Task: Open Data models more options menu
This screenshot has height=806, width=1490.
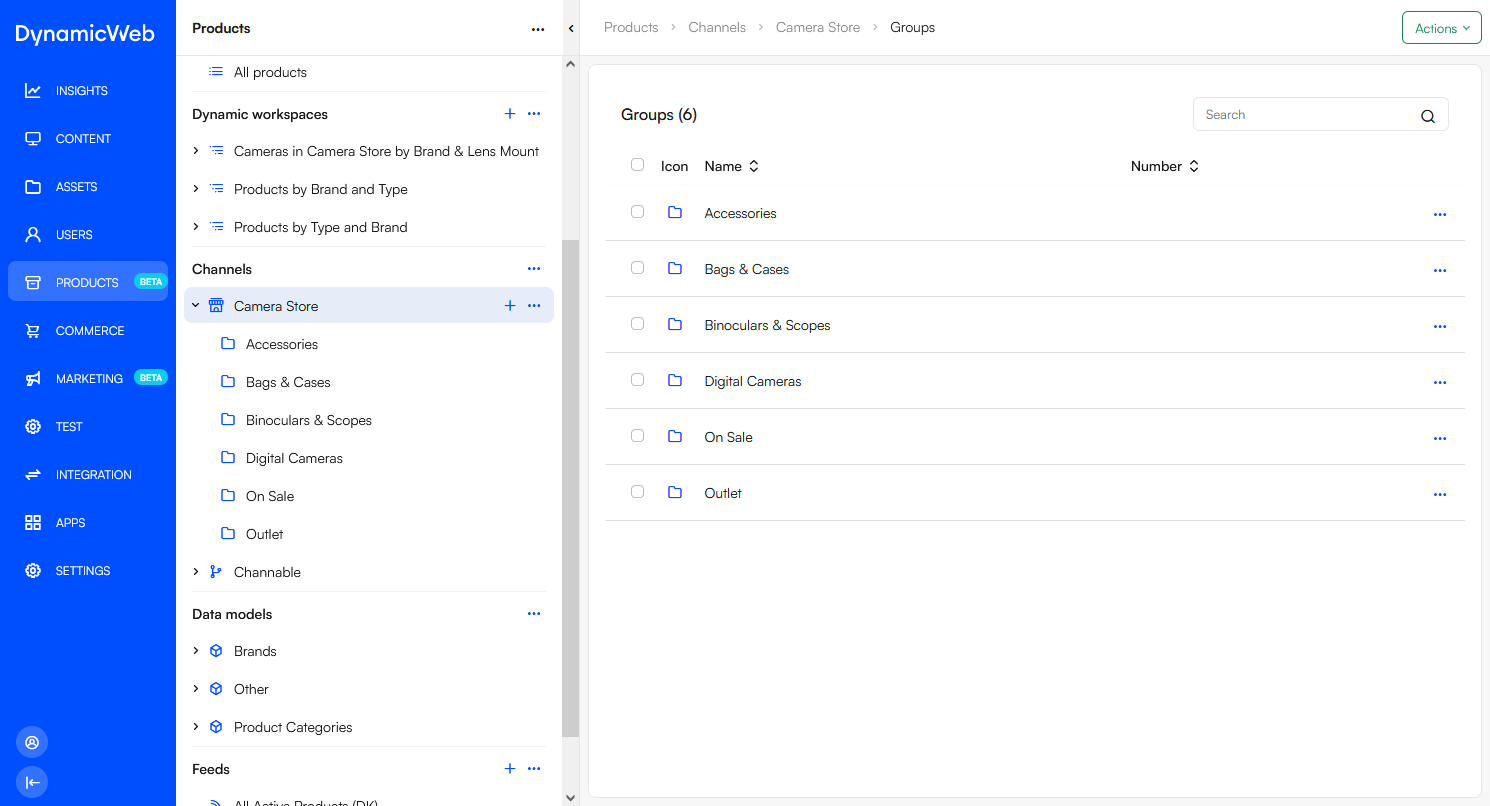Action: pyautogui.click(x=534, y=614)
